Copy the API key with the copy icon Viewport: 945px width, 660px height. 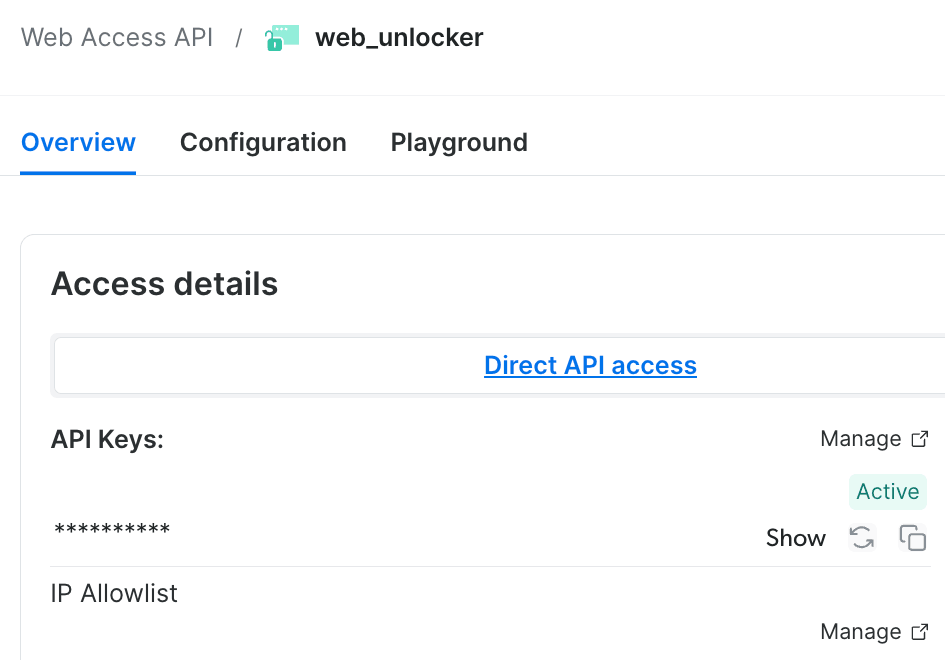(912, 537)
